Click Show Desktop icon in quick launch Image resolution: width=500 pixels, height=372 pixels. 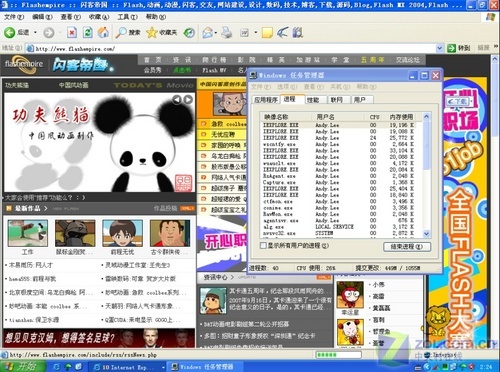[x=79, y=367]
